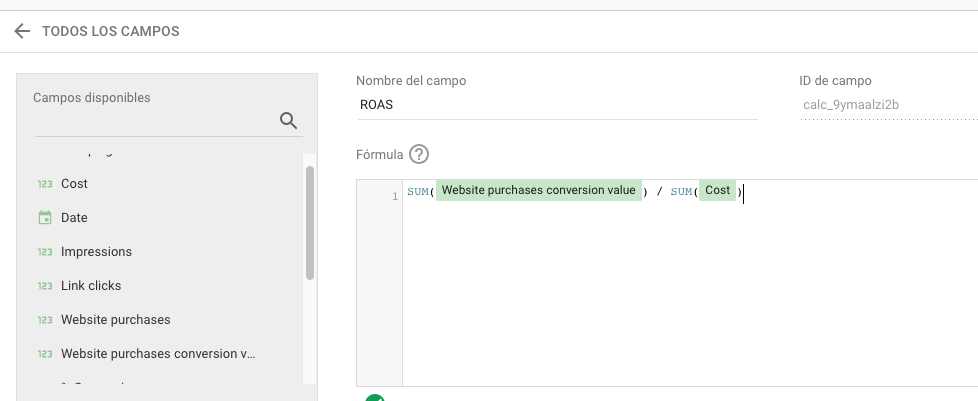
Task: Select the Impressions field
Action: coord(96,252)
